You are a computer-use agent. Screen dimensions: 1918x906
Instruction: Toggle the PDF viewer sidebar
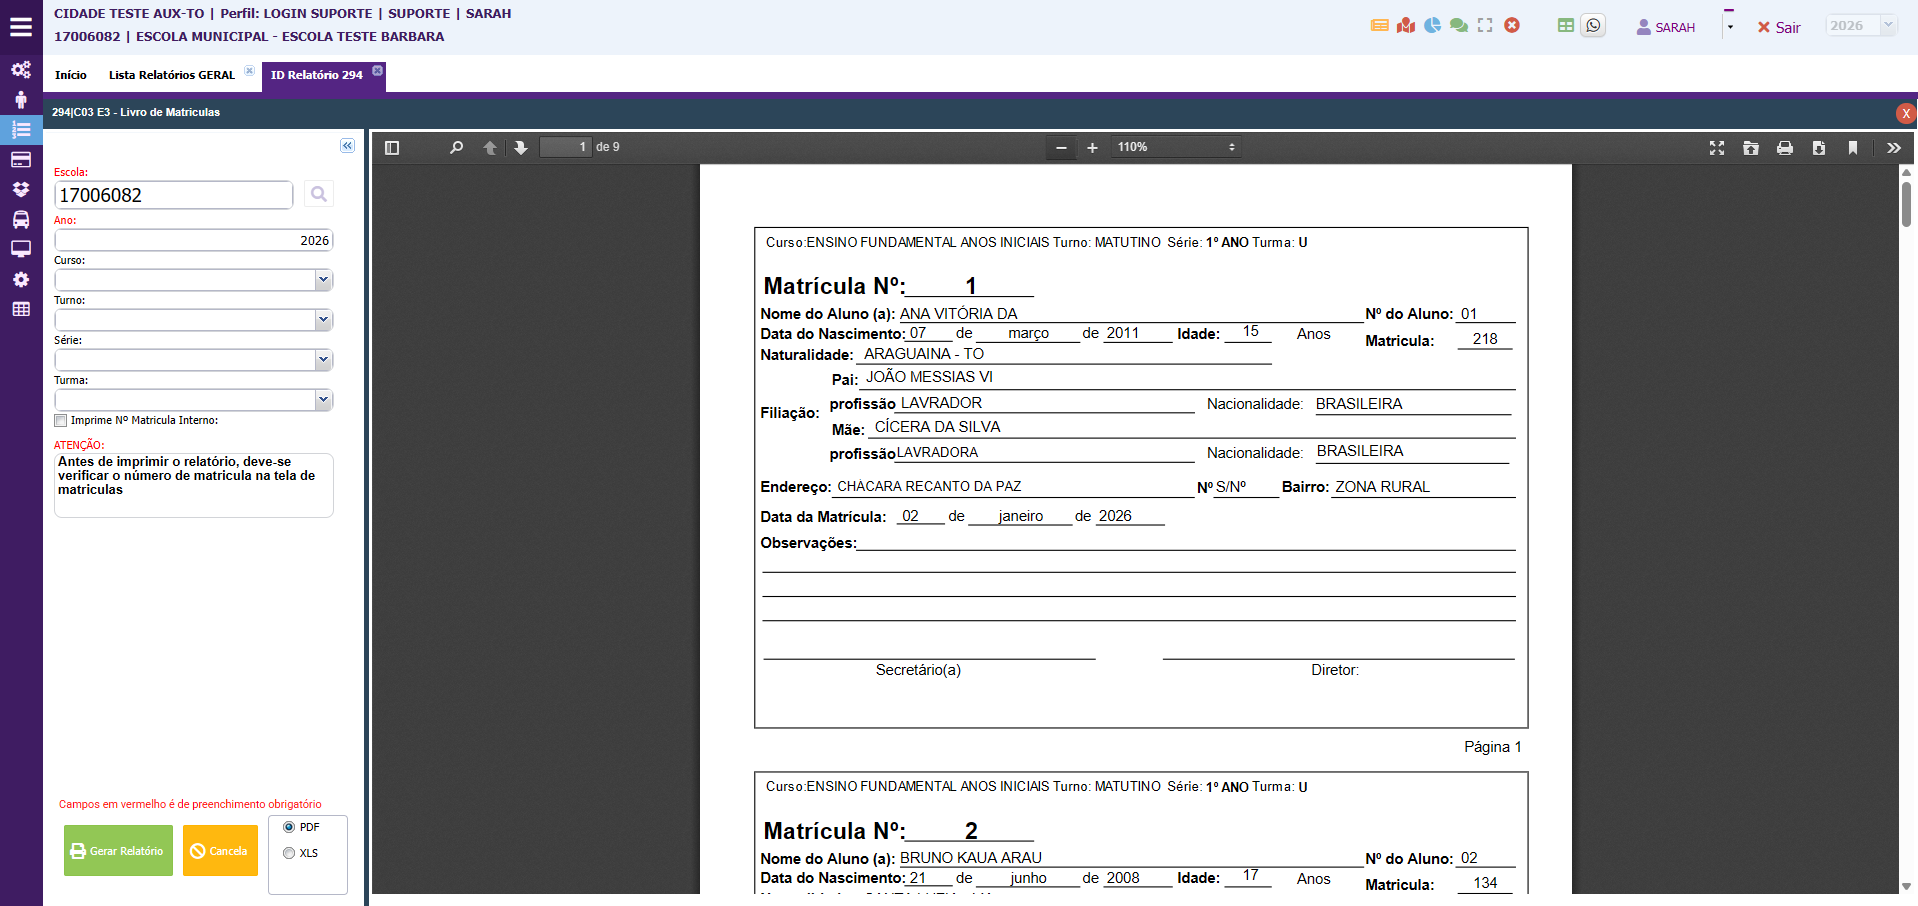pos(392,148)
